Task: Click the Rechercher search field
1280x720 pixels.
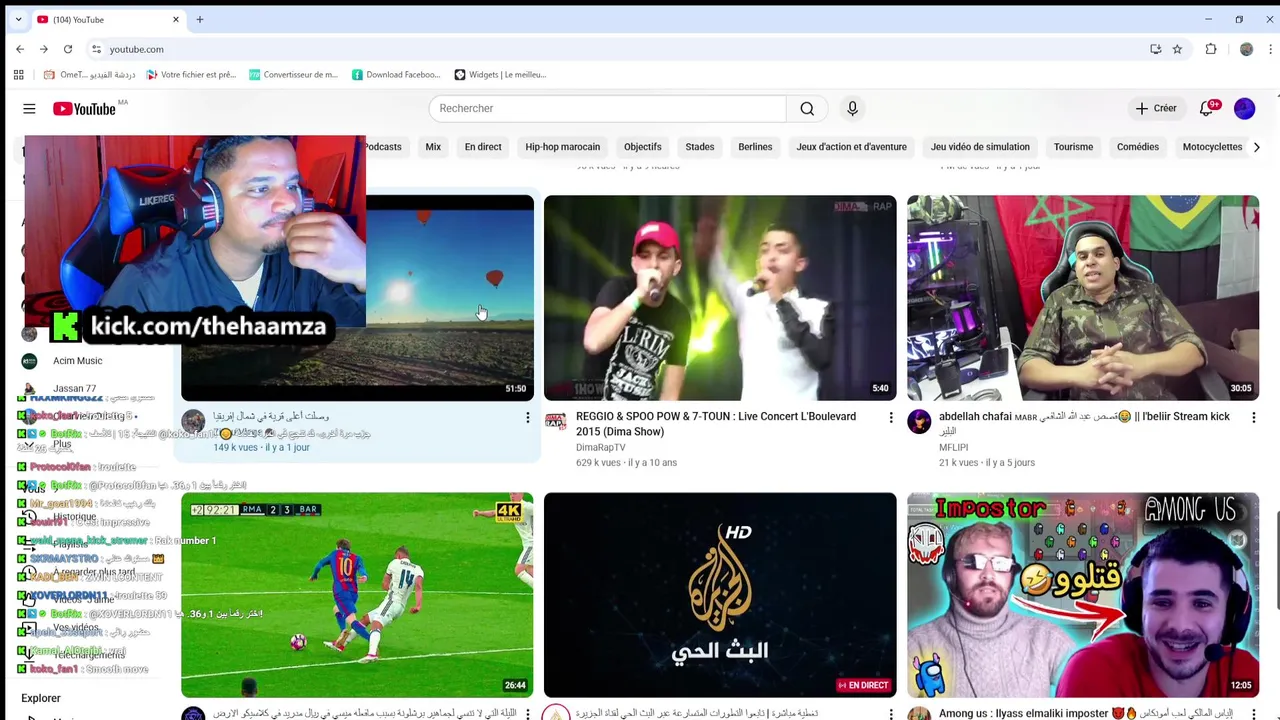Action: tap(607, 108)
